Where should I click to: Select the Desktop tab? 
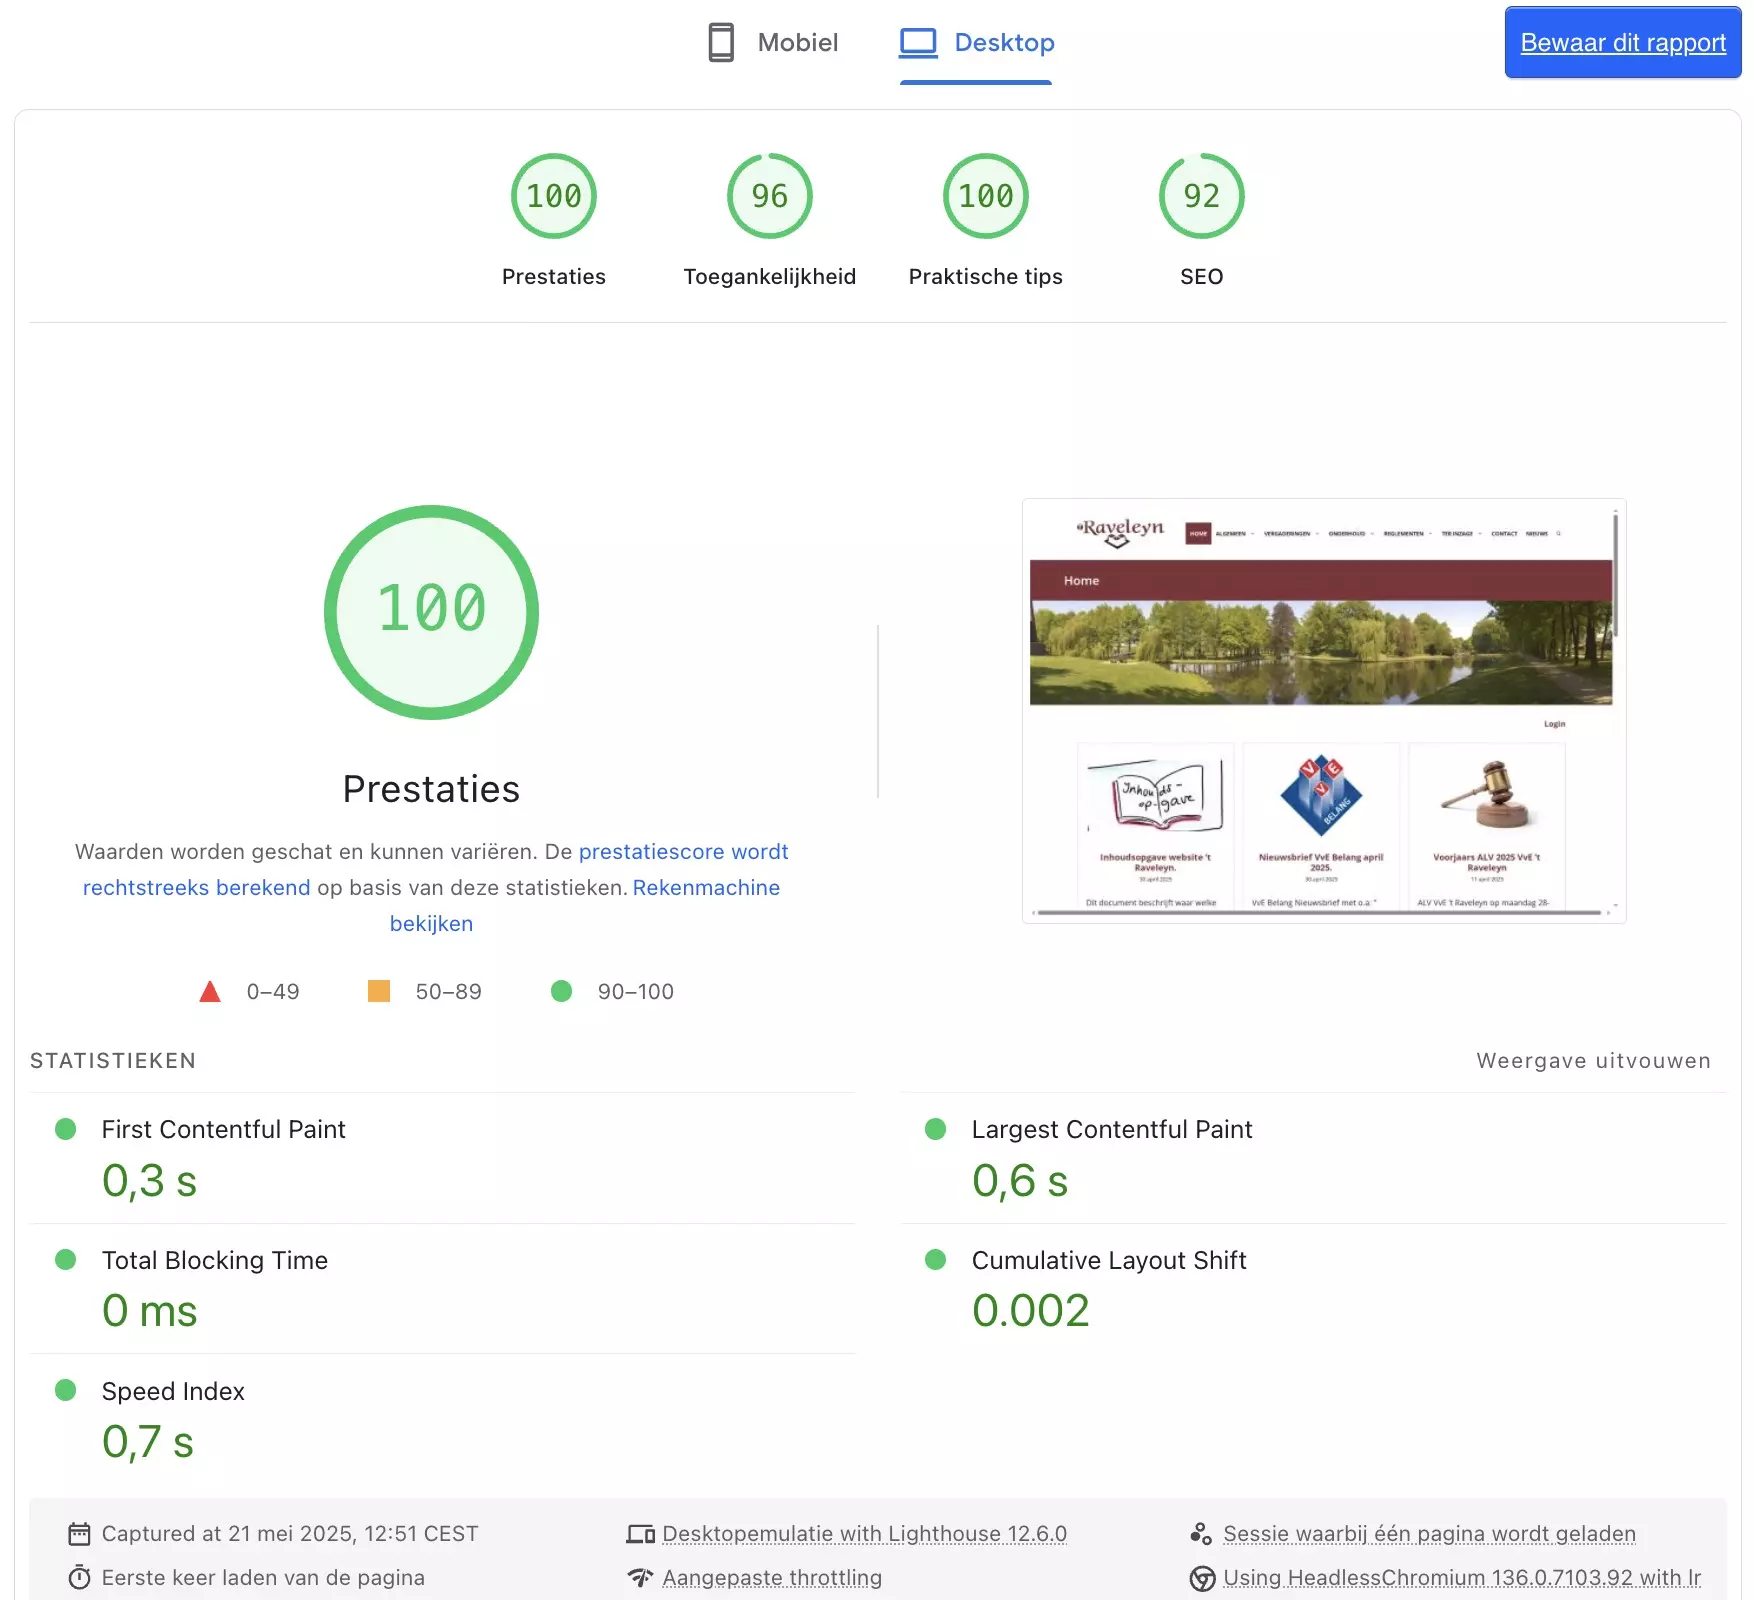click(x=977, y=42)
